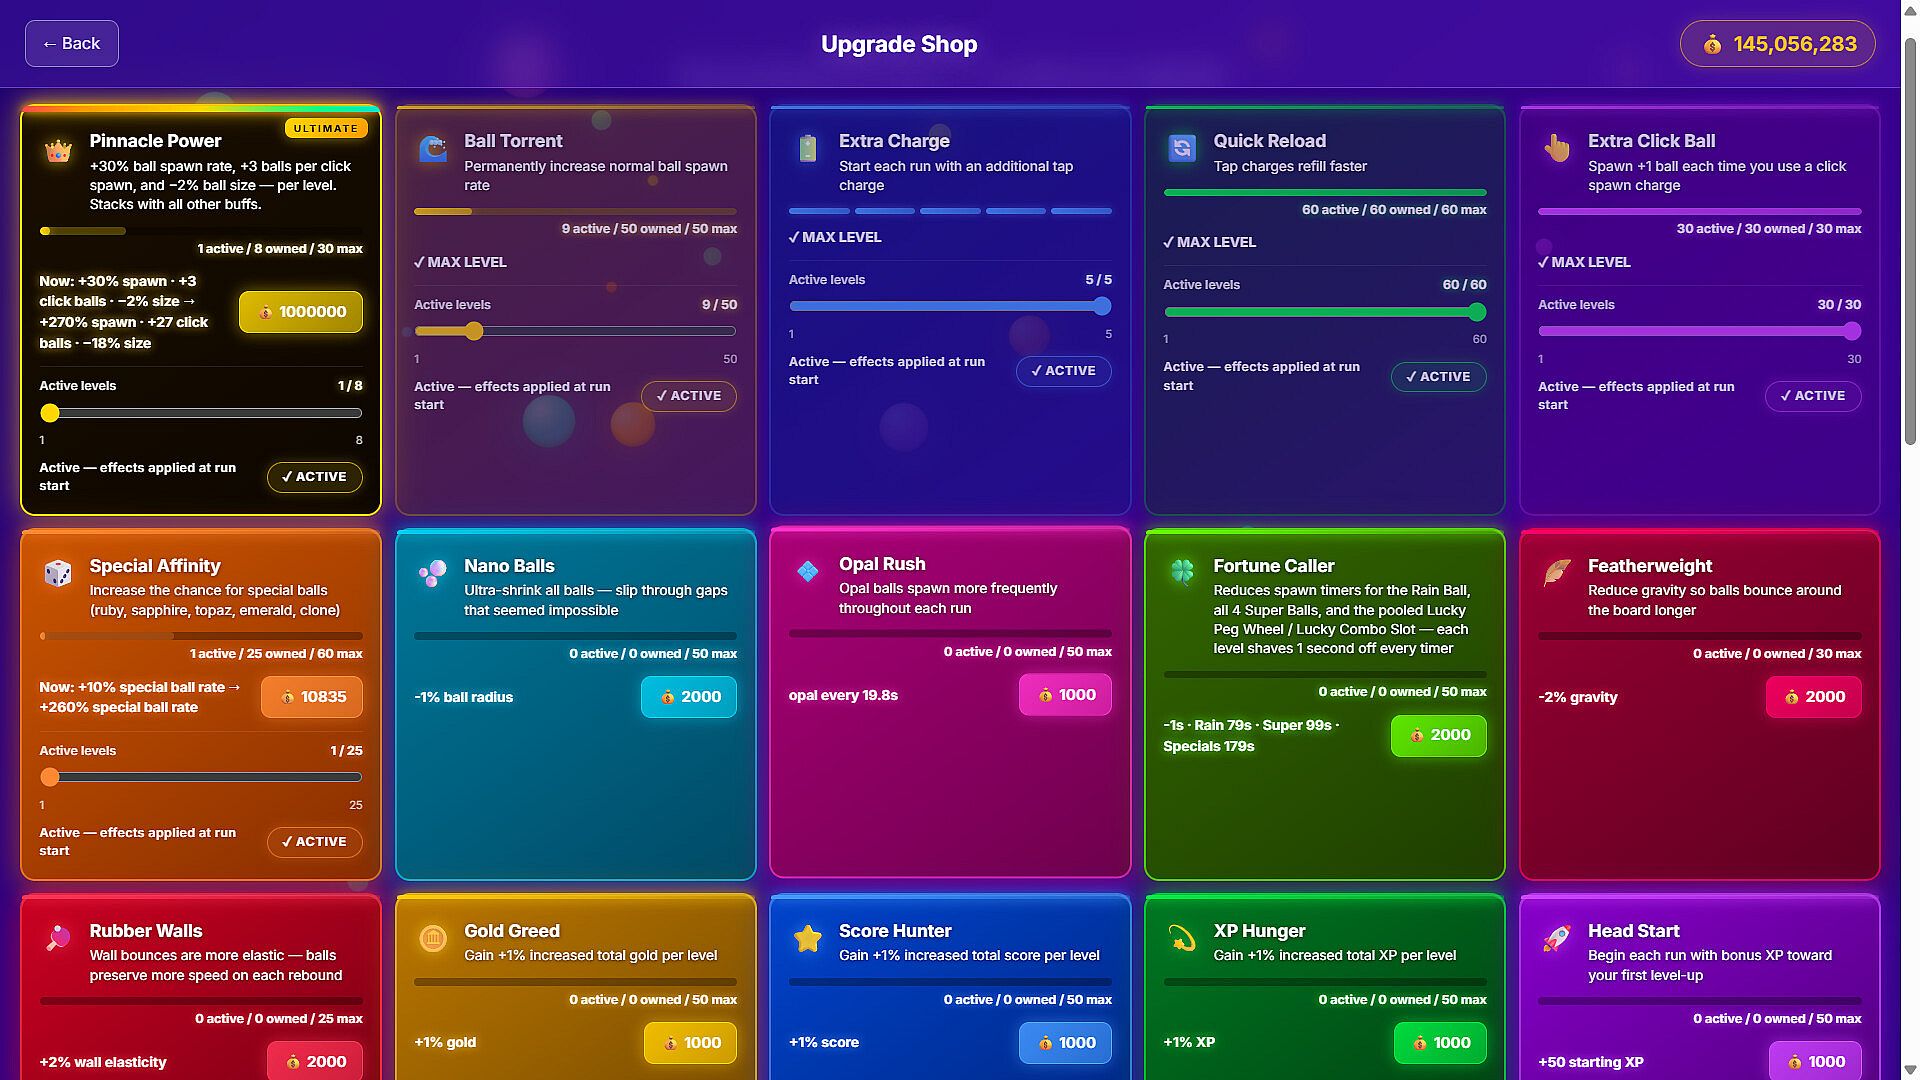Click Ball Torrent active levels slider
Image resolution: width=1920 pixels, height=1080 pixels.
pos(575,332)
